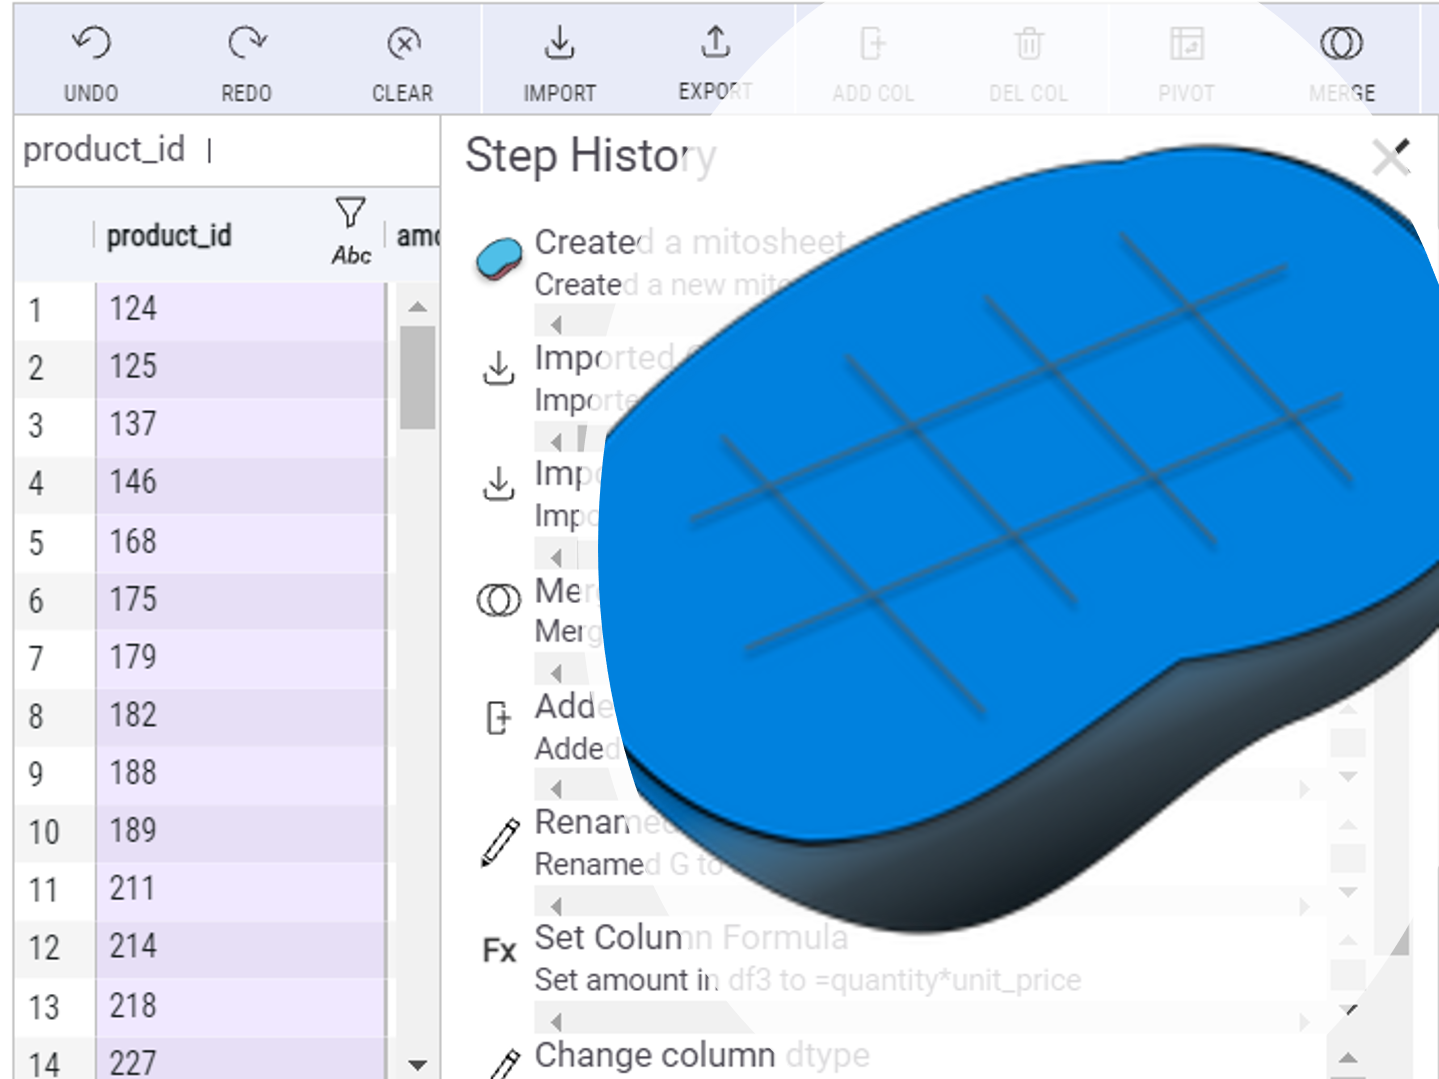The height and width of the screenshot is (1079, 1439).
Task: Click the Add Col icon
Action: 872,45
